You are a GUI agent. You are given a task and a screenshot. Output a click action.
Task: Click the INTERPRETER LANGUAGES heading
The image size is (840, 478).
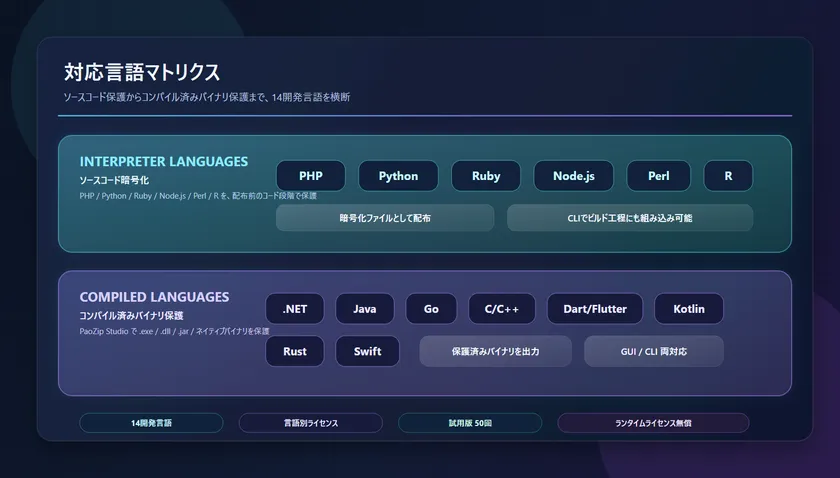coord(164,161)
